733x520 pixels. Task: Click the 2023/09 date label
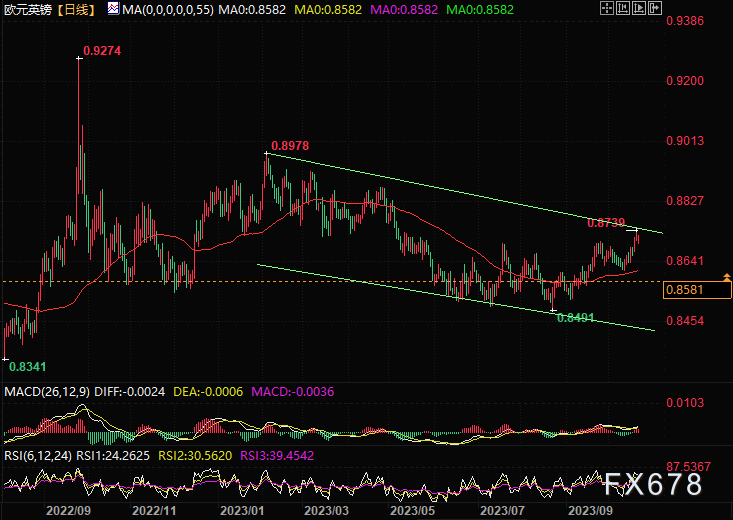[x=590, y=511]
